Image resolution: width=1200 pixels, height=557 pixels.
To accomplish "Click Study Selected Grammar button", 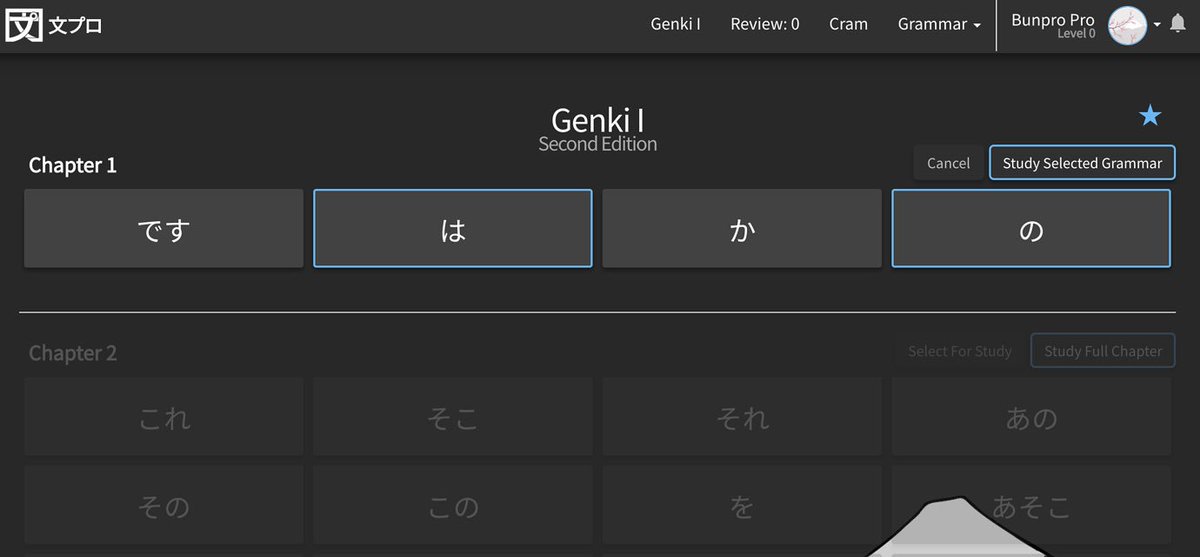I will click(1082, 163).
